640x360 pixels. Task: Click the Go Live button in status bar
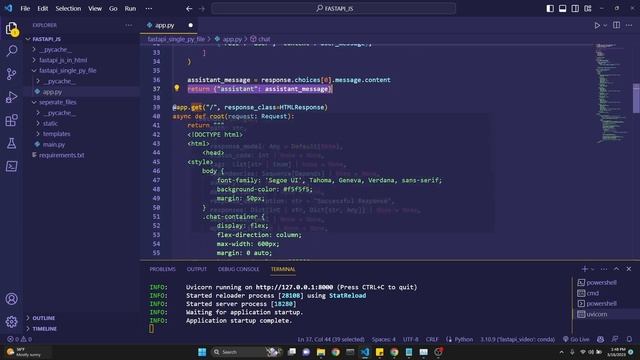[x=576, y=339]
